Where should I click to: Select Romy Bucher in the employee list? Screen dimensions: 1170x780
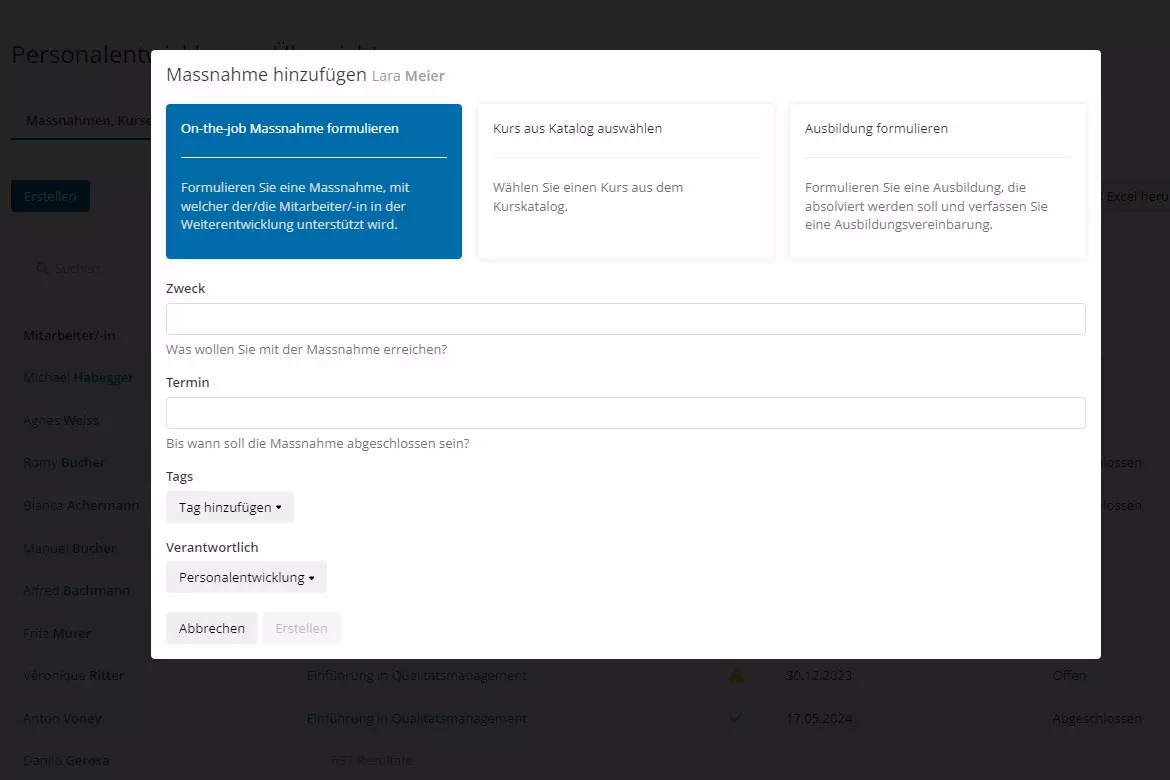(64, 463)
